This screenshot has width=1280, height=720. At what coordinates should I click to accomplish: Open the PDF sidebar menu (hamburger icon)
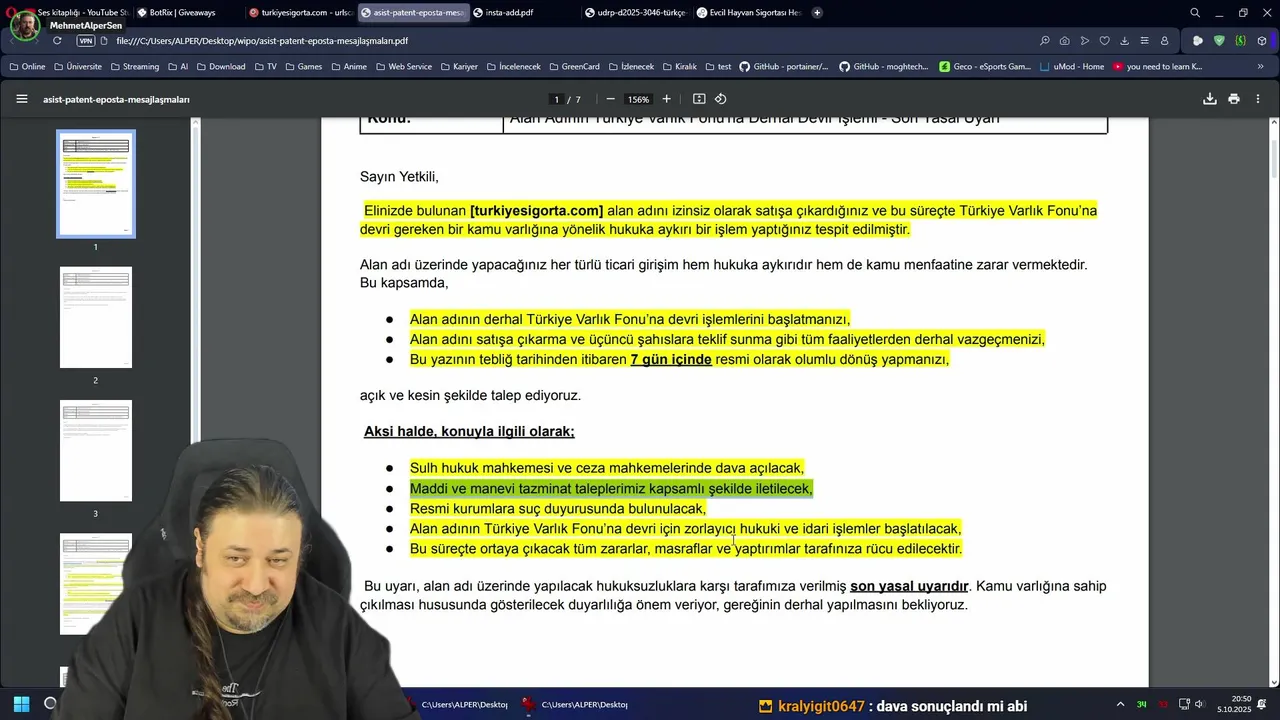21,99
